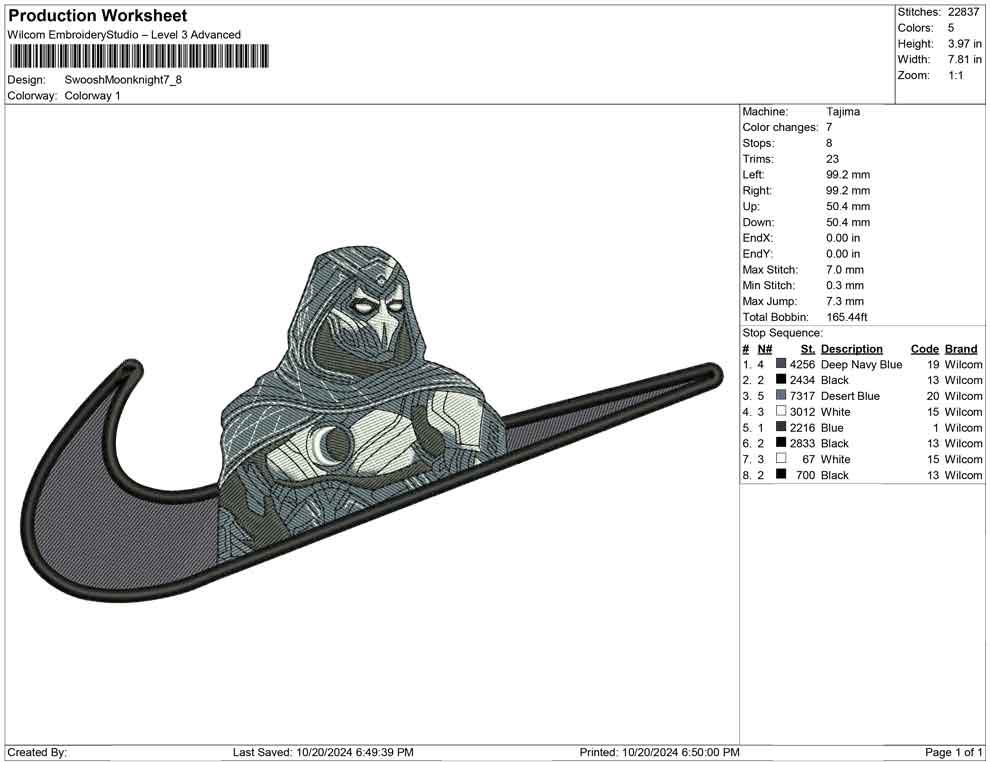Click the 'Page 1 of 1' footer text
990x762 pixels.
(953, 752)
